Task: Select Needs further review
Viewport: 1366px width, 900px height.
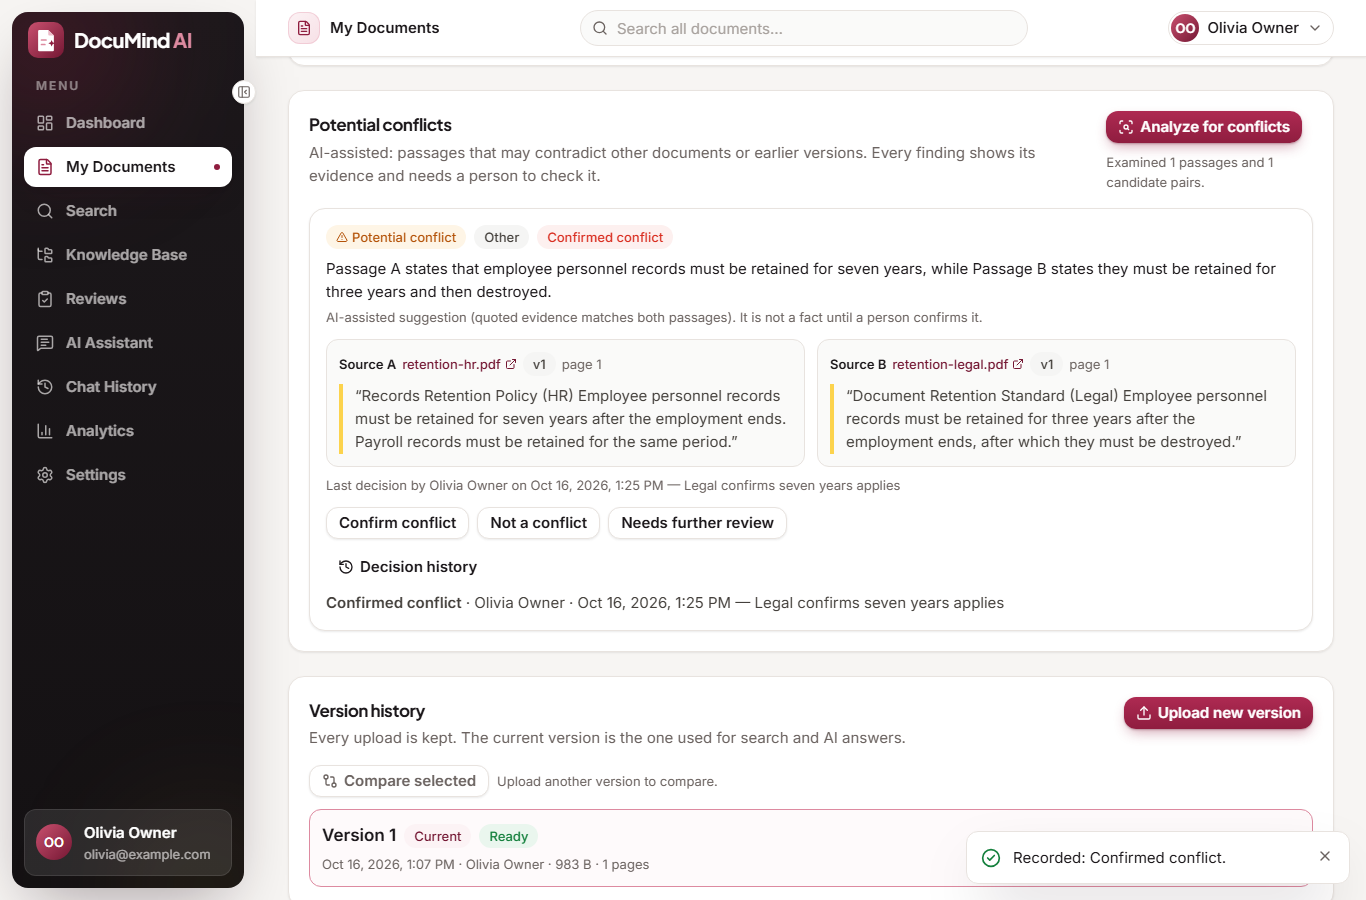Action: [x=697, y=523]
